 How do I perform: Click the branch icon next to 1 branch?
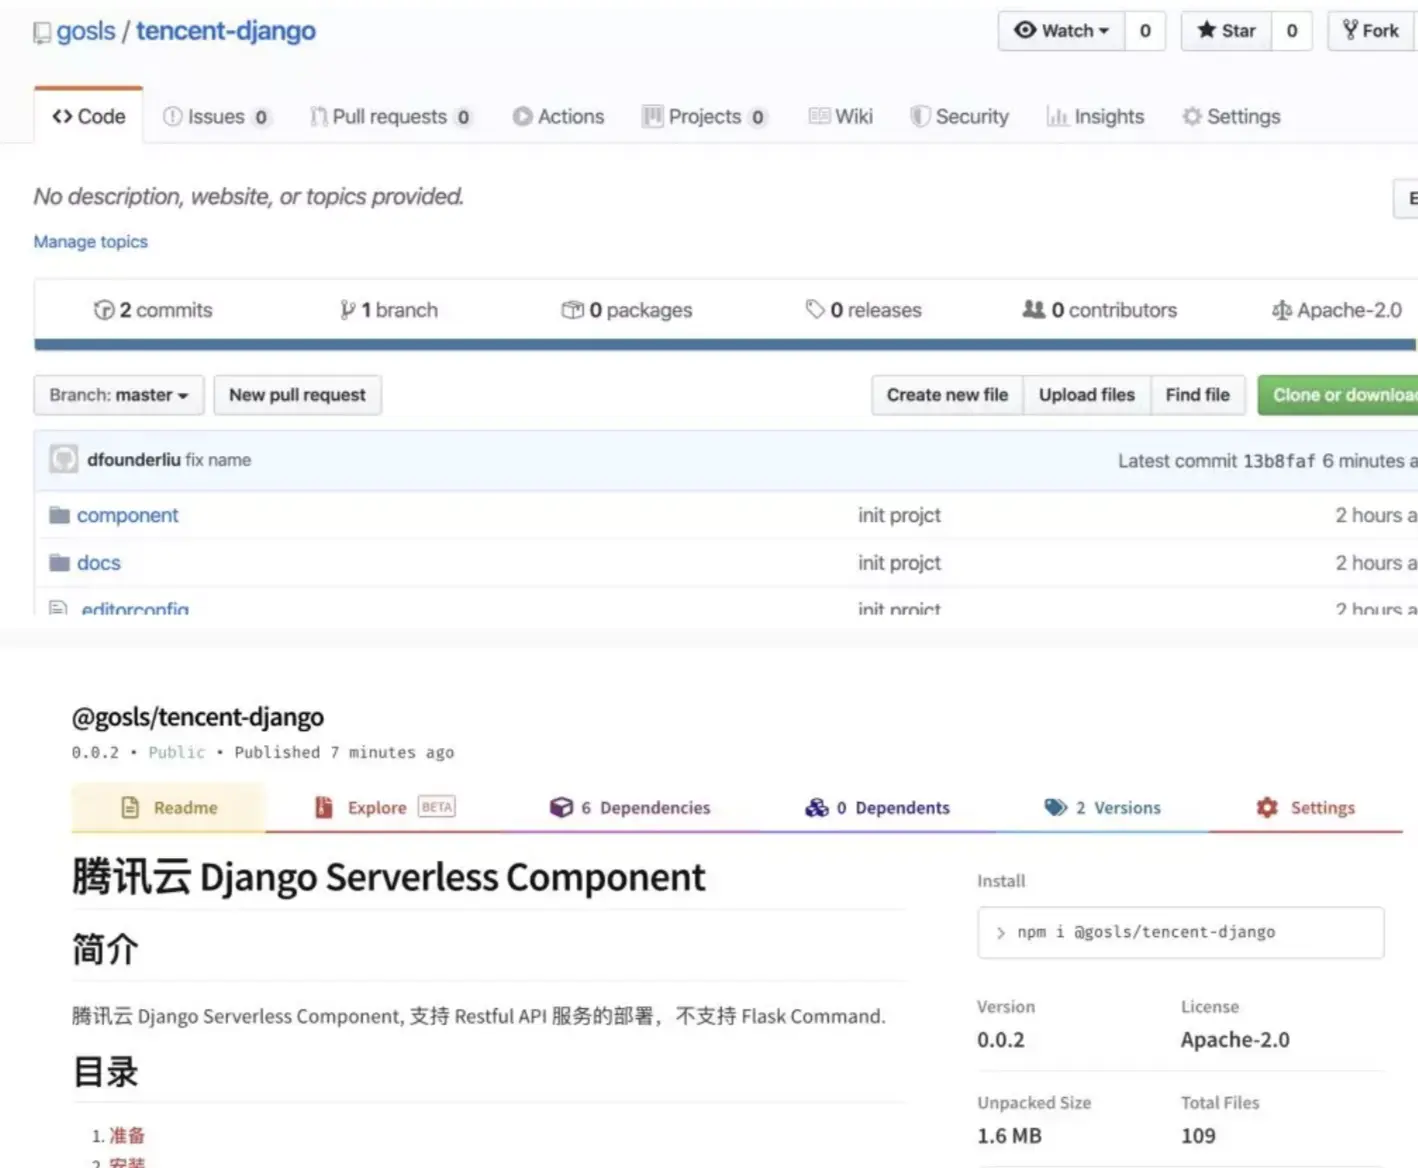pyautogui.click(x=347, y=310)
